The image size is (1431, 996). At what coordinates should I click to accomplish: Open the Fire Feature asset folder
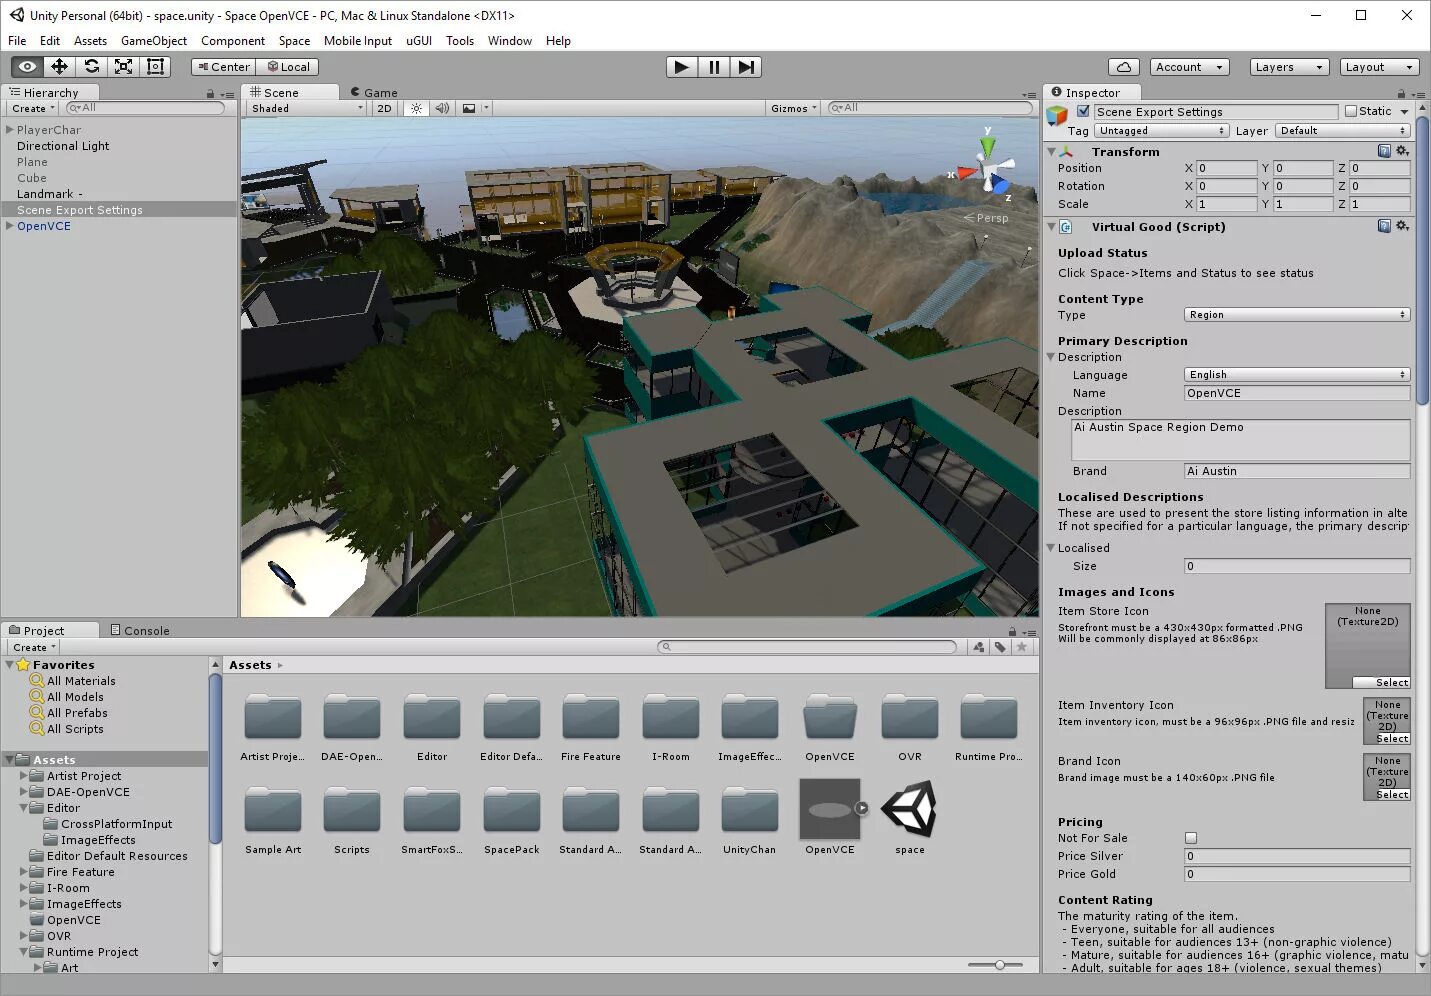(590, 717)
